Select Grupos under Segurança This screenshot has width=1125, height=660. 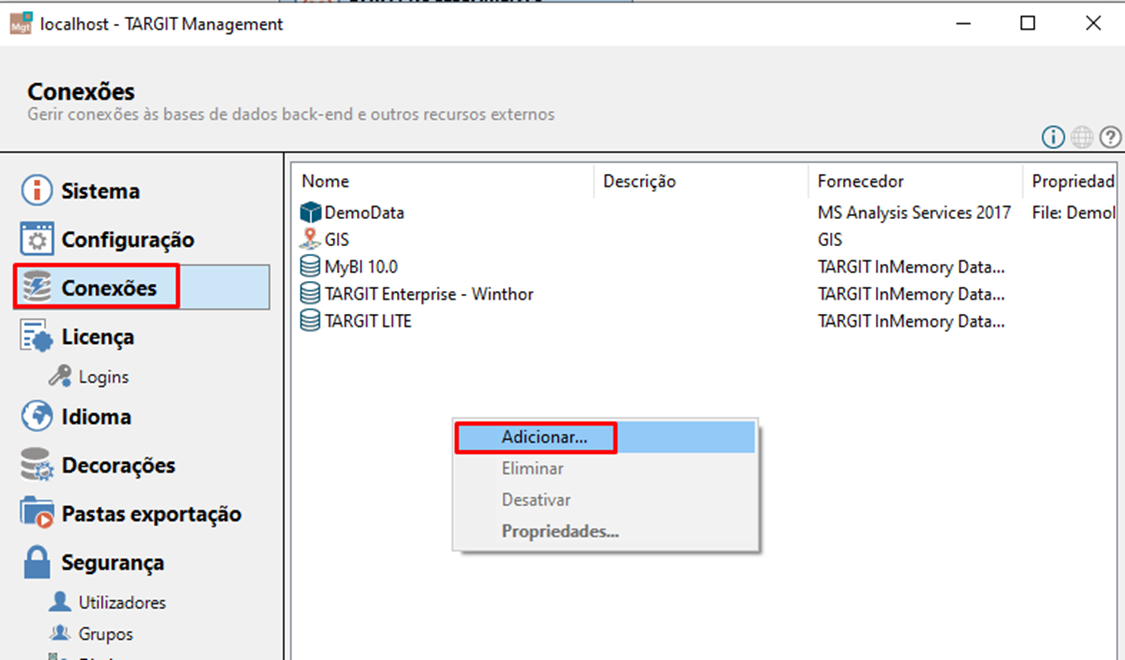(x=105, y=634)
